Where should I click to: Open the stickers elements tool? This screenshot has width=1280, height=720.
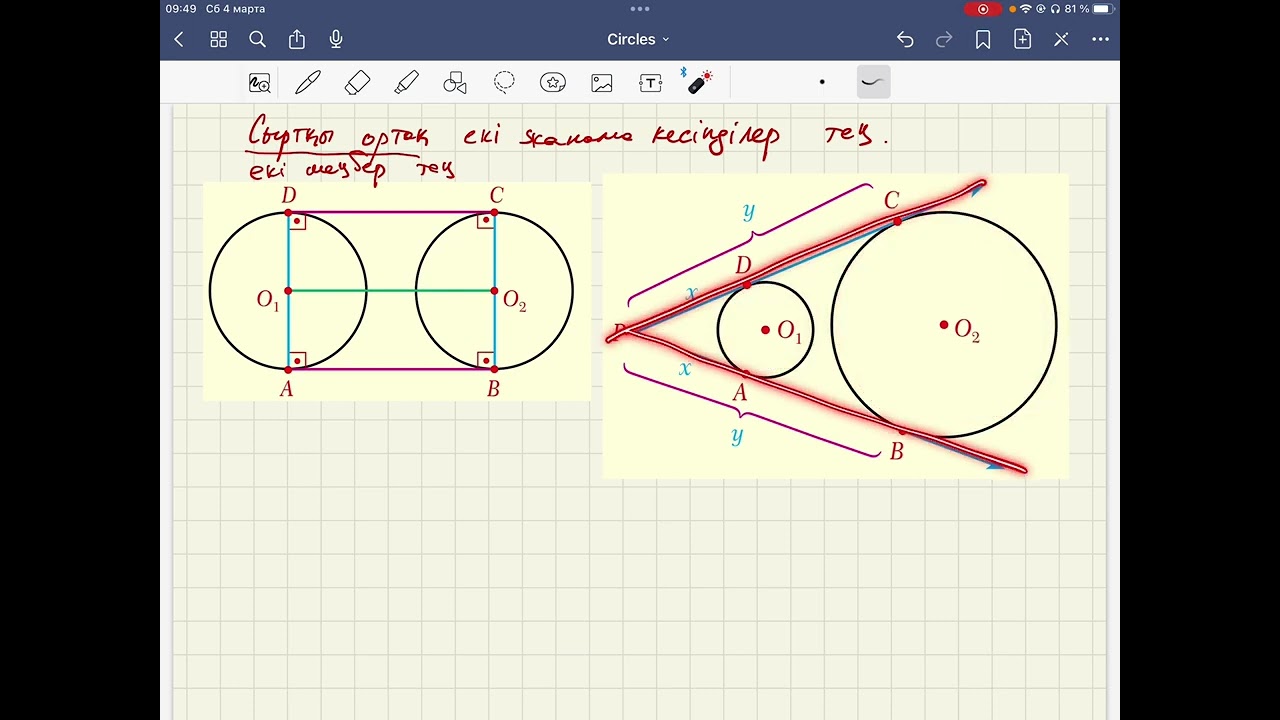[x=553, y=83]
